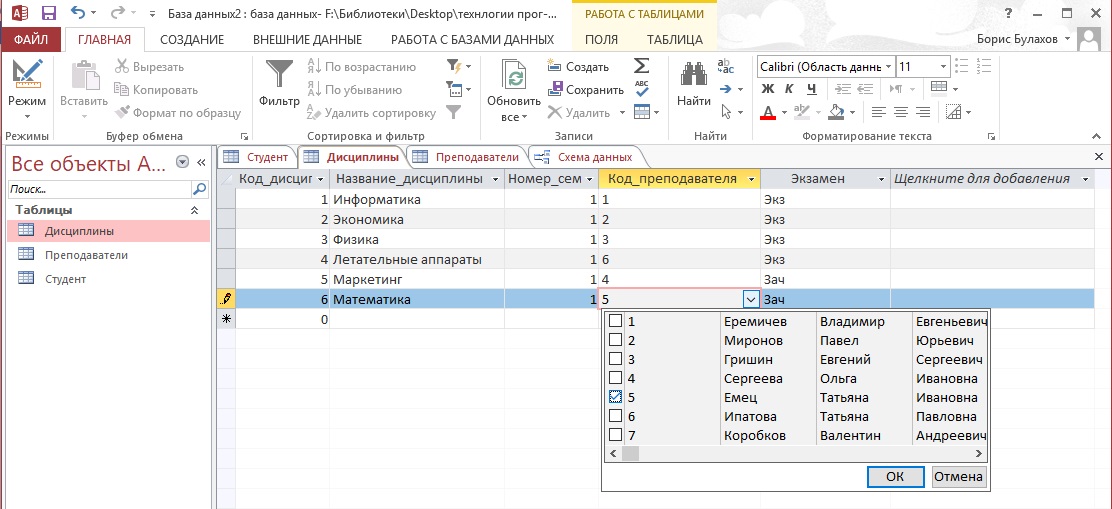Click OK button in dropdown list
Screen dimensions: 1112x509
pos(895,477)
